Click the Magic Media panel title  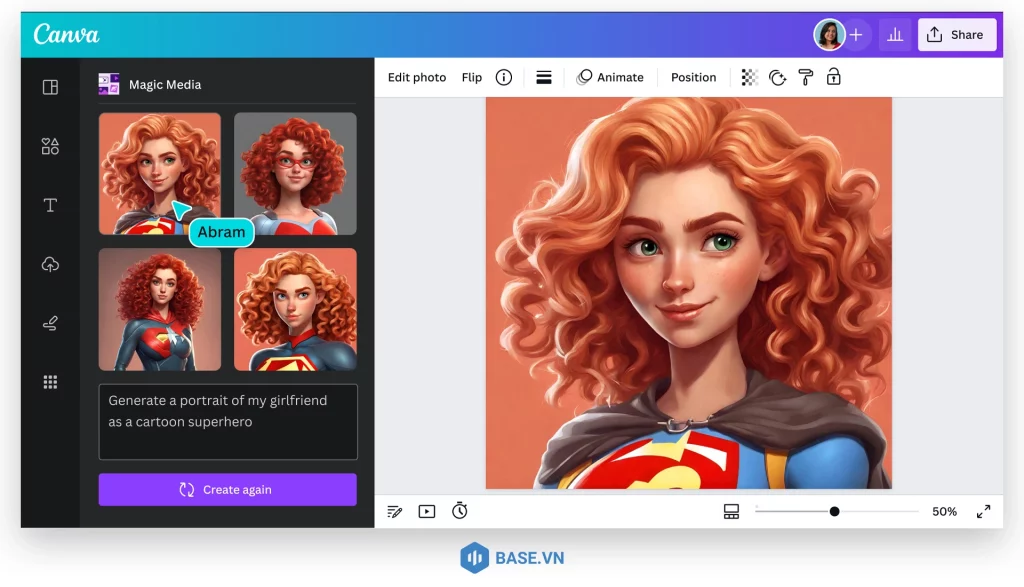(165, 84)
